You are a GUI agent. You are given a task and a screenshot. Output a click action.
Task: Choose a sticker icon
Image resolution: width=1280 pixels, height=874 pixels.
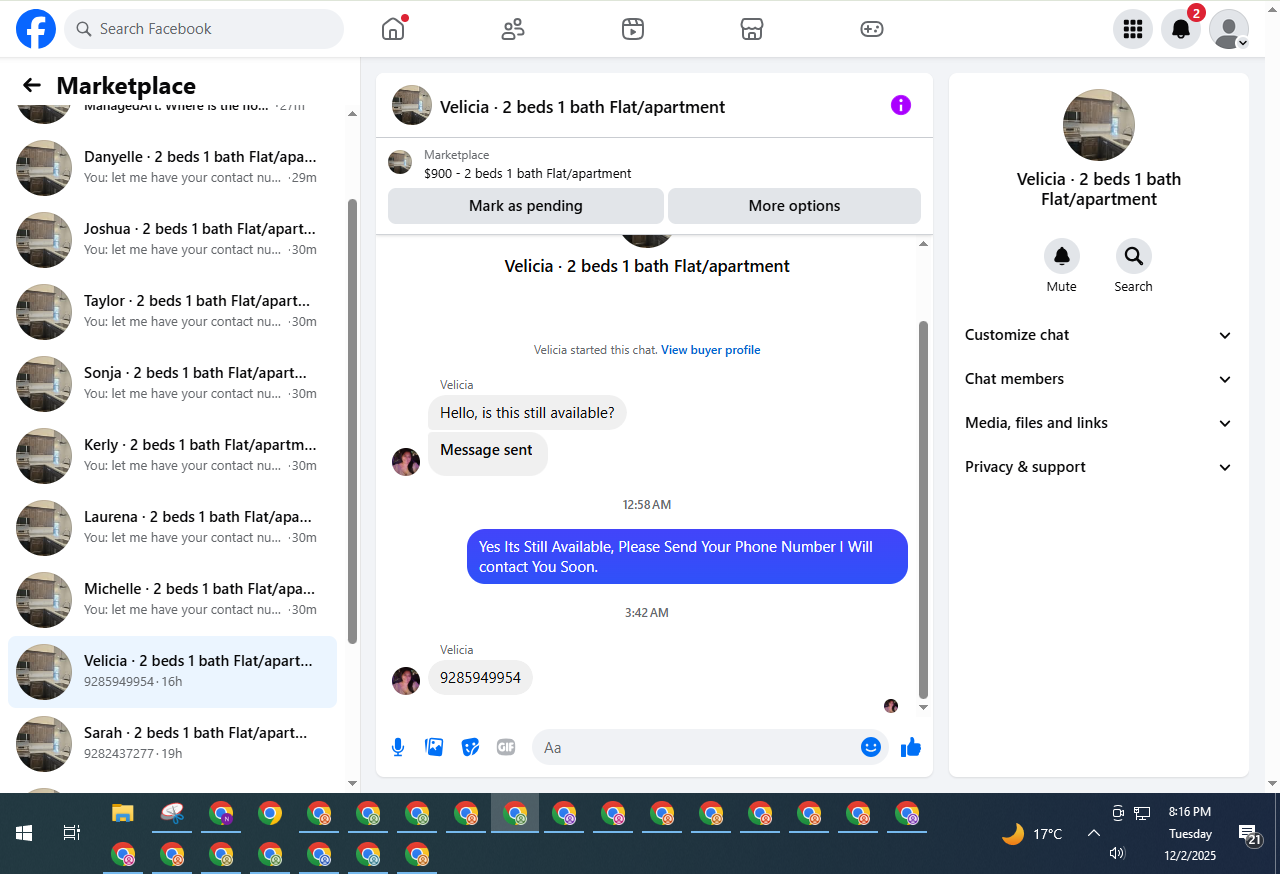click(470, 747)
